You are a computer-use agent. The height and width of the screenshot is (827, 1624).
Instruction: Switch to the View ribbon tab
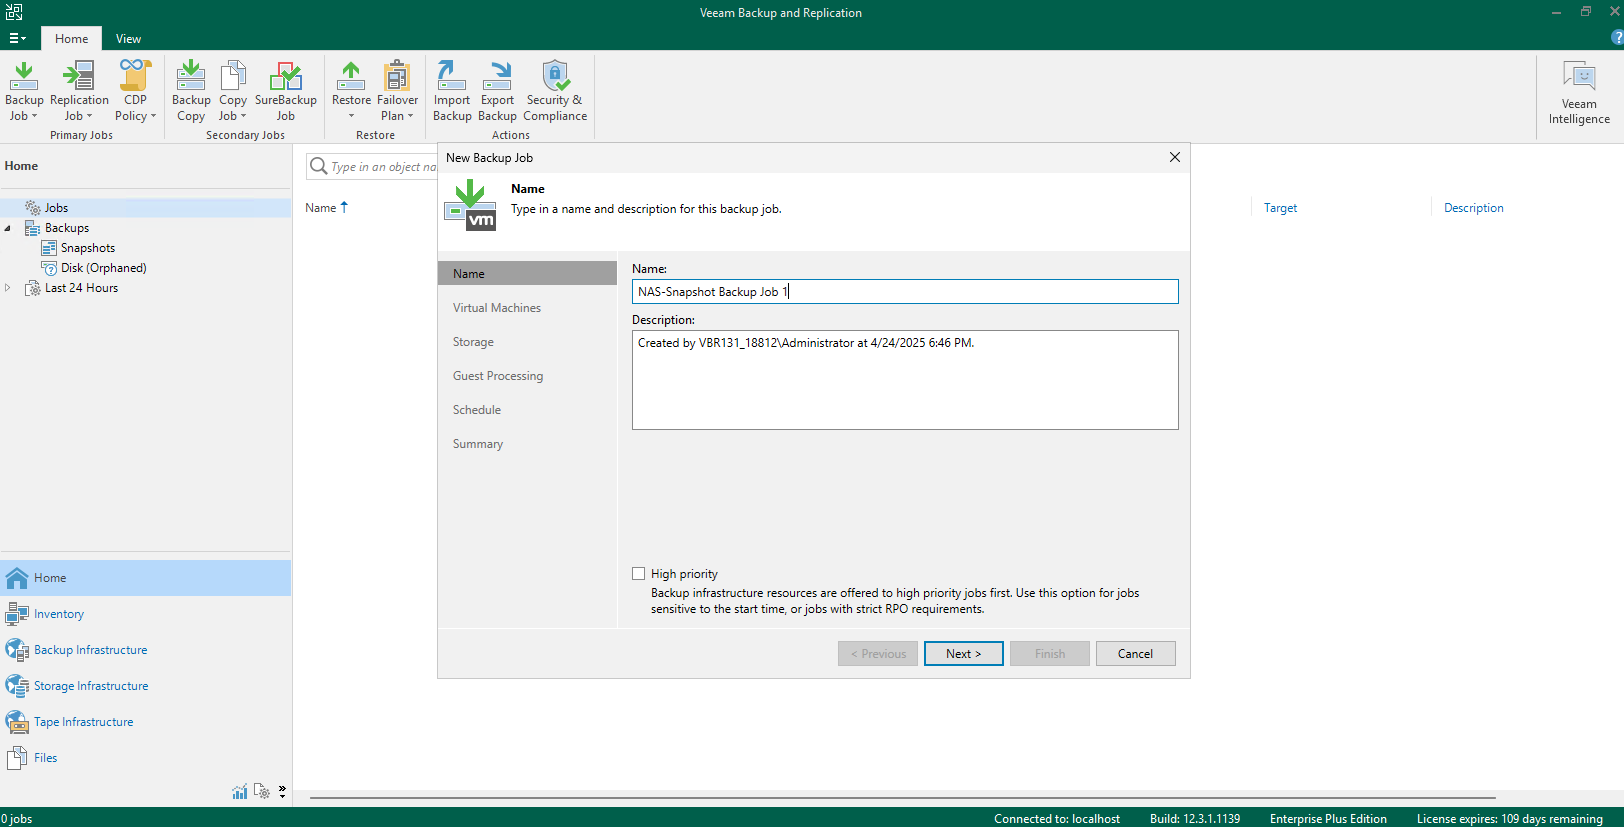(x=128, y=38)
